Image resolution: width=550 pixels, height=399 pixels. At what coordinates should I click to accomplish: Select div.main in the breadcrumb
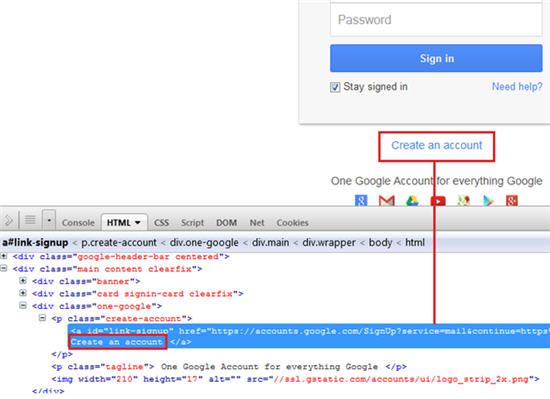270,243
